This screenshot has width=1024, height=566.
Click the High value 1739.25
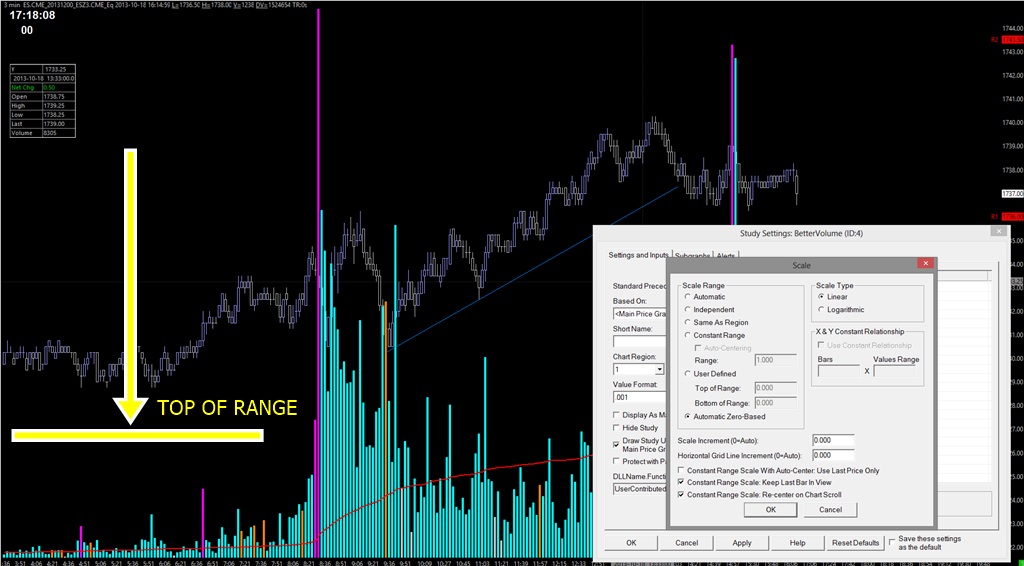click(54, 105)
